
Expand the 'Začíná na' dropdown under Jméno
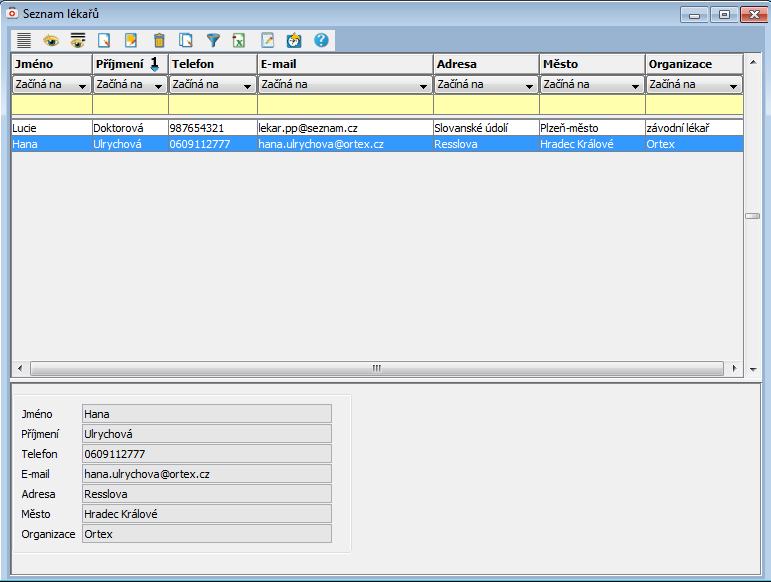[51, 85]
